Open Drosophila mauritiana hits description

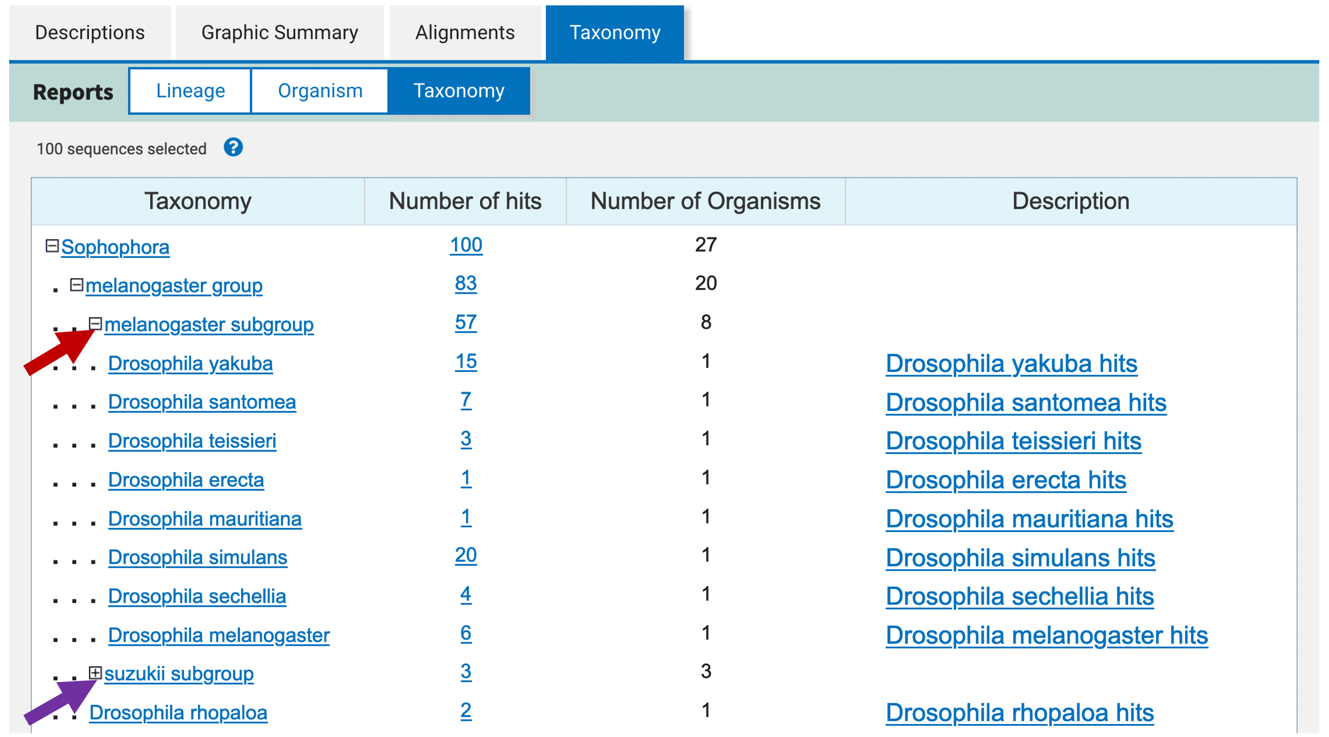1029,520
